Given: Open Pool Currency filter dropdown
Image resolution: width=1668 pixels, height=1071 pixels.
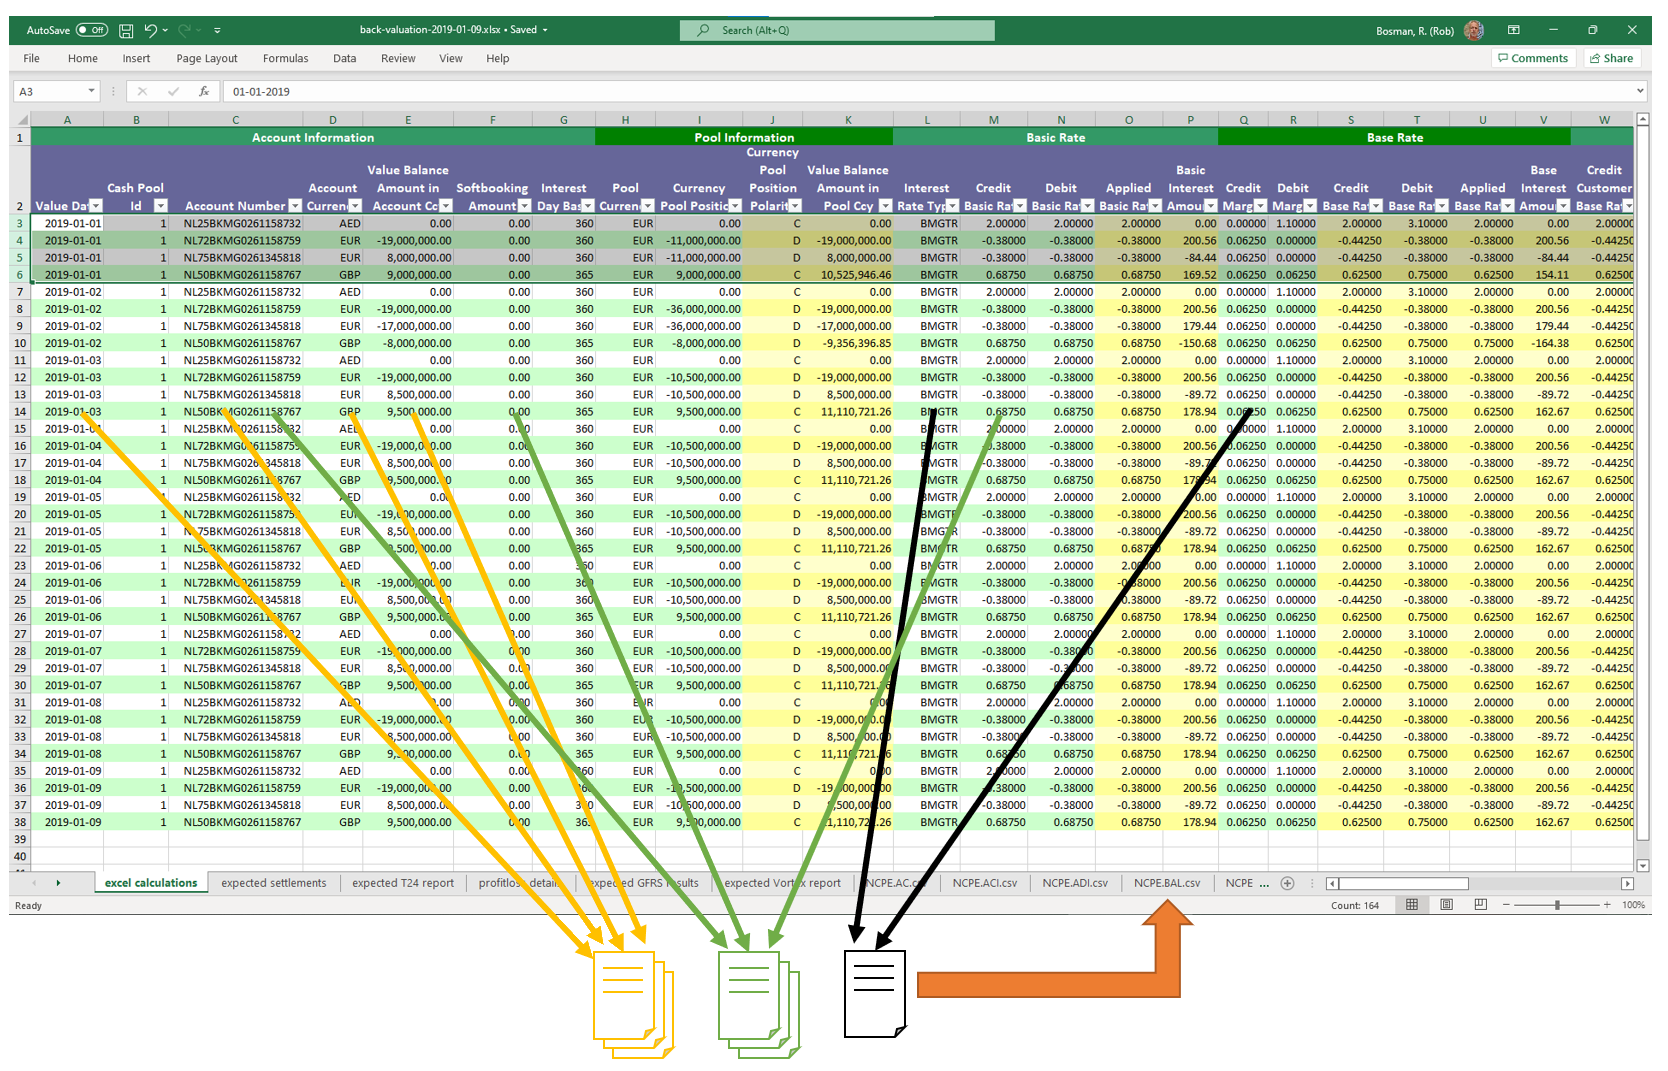Looking at the screenshot, I should click(x=648, y=206).
